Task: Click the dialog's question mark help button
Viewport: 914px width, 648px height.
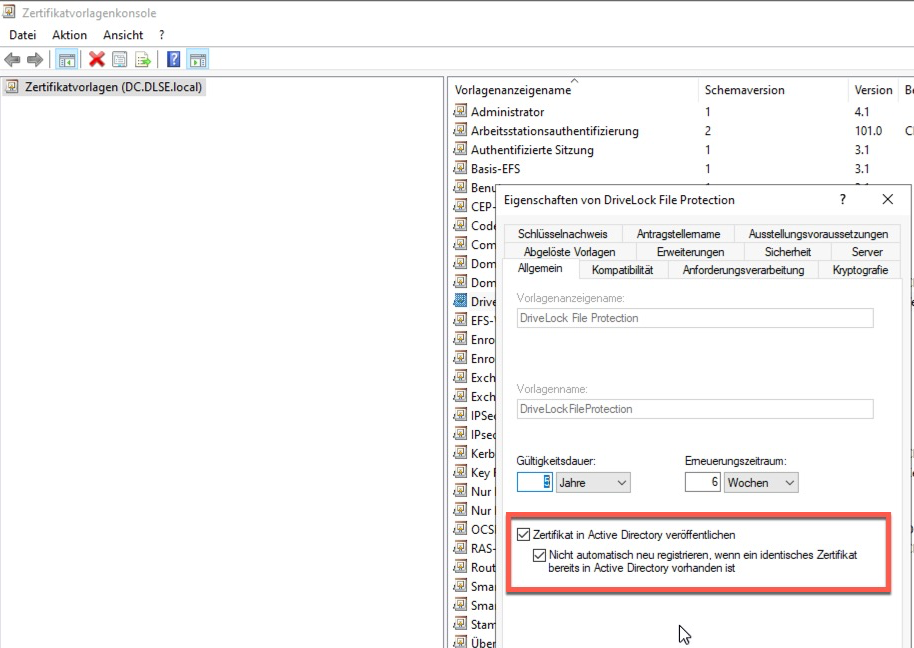Action: tap(842, 200)
